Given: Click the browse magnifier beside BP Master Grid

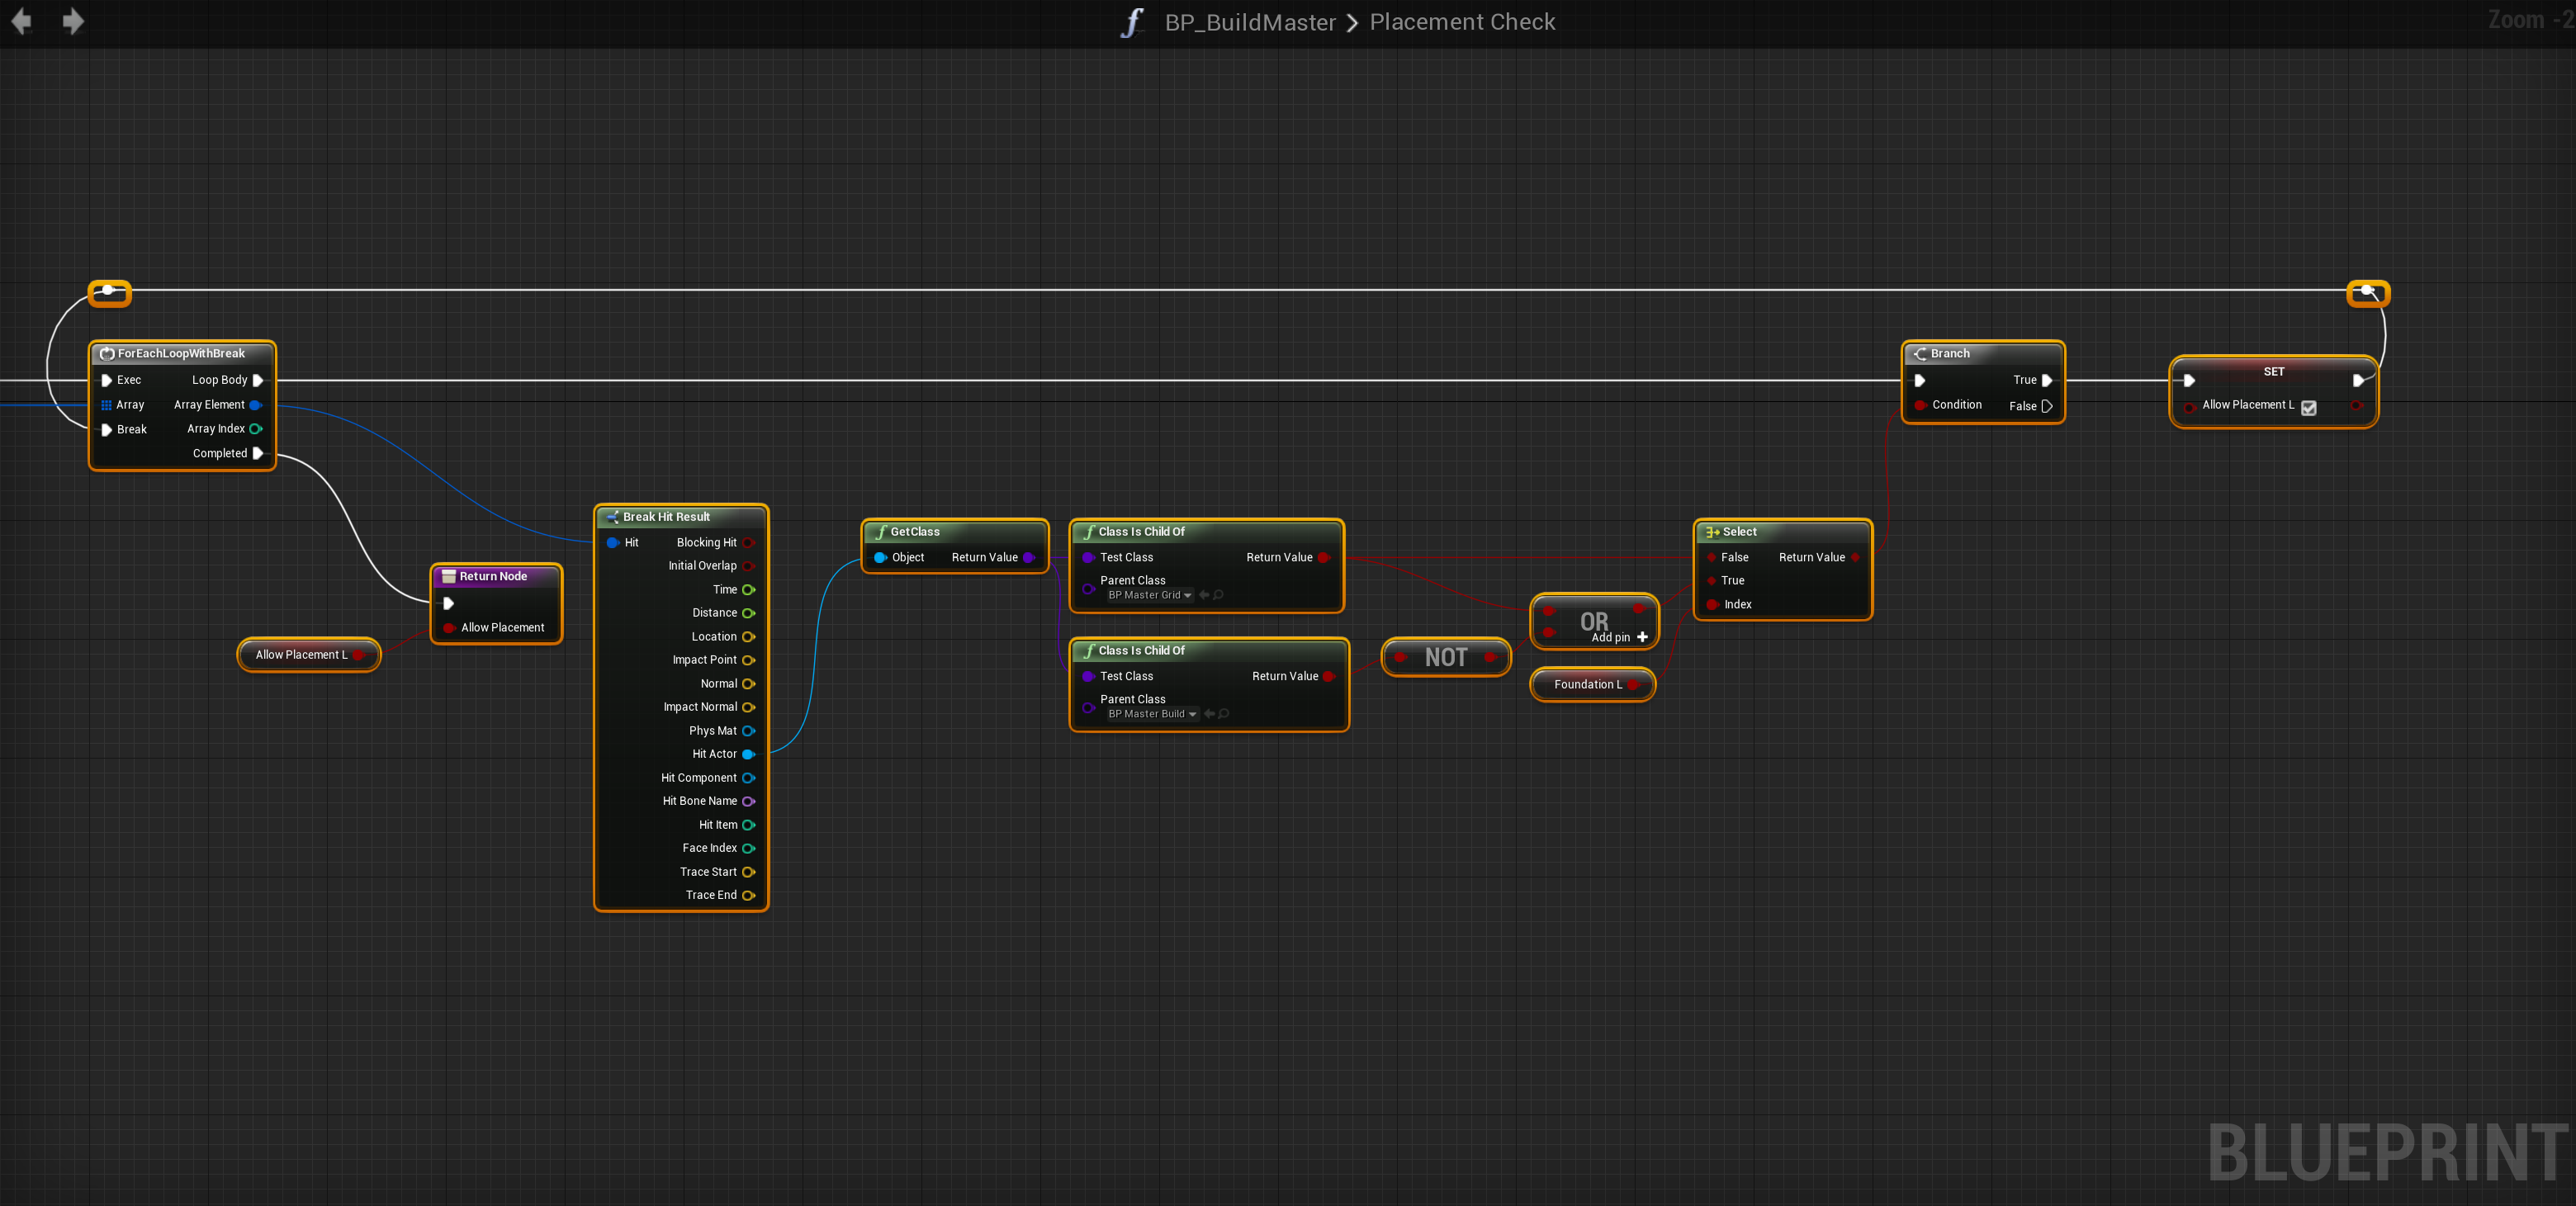Looking at the screenshot, I should (x=1219, y=595).
